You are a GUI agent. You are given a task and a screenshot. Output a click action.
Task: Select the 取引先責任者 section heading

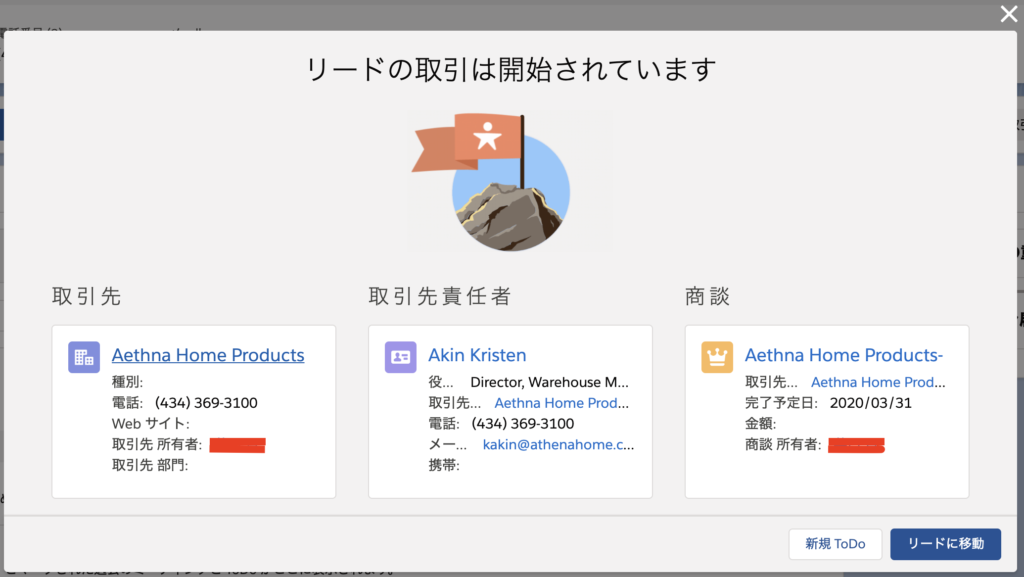(x=440, y=296)
